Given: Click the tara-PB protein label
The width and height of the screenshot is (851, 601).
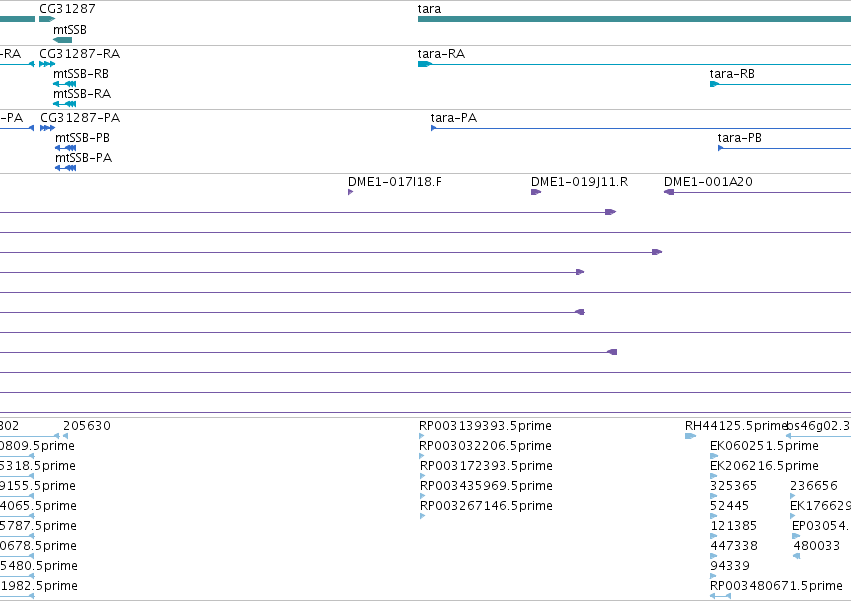Looking at the screenshot, I should [740, 138].
